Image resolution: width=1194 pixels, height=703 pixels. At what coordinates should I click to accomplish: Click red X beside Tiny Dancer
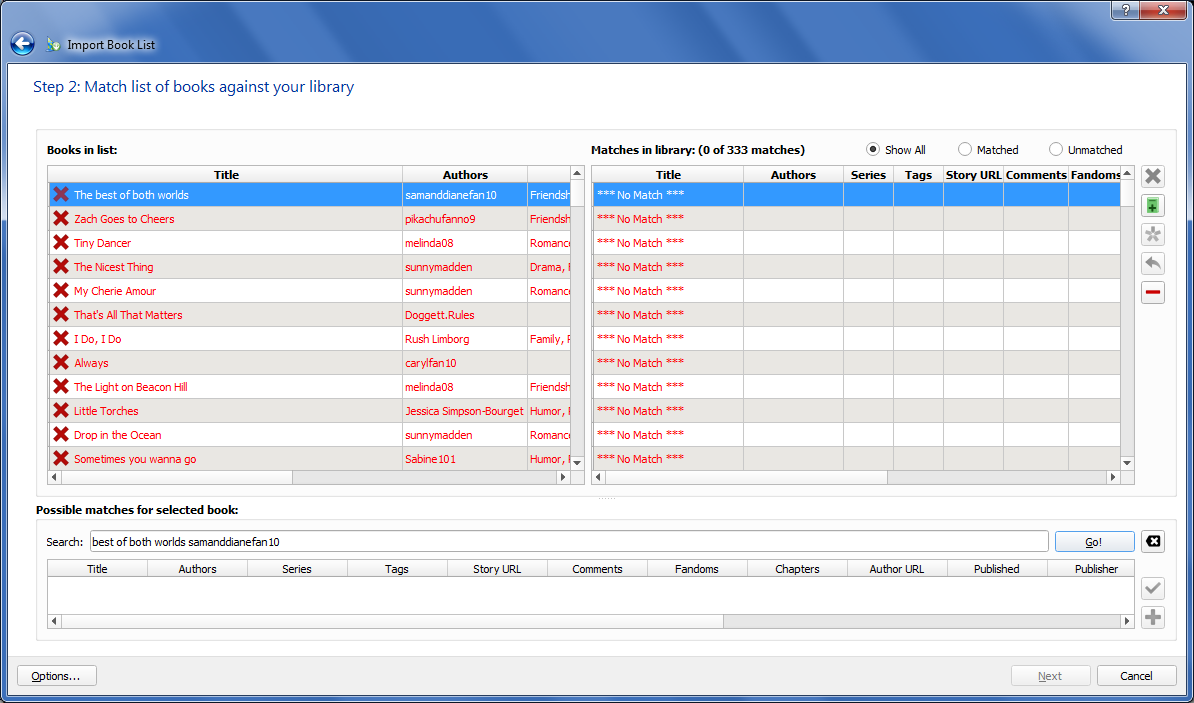point(61,243)
